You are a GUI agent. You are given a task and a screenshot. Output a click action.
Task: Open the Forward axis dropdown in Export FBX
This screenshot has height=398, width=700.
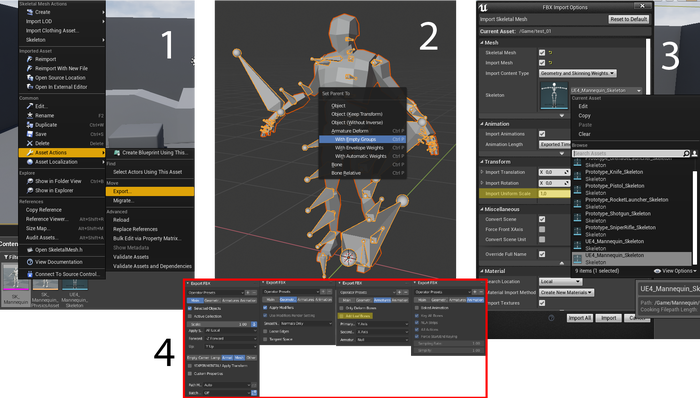point(231,339)
